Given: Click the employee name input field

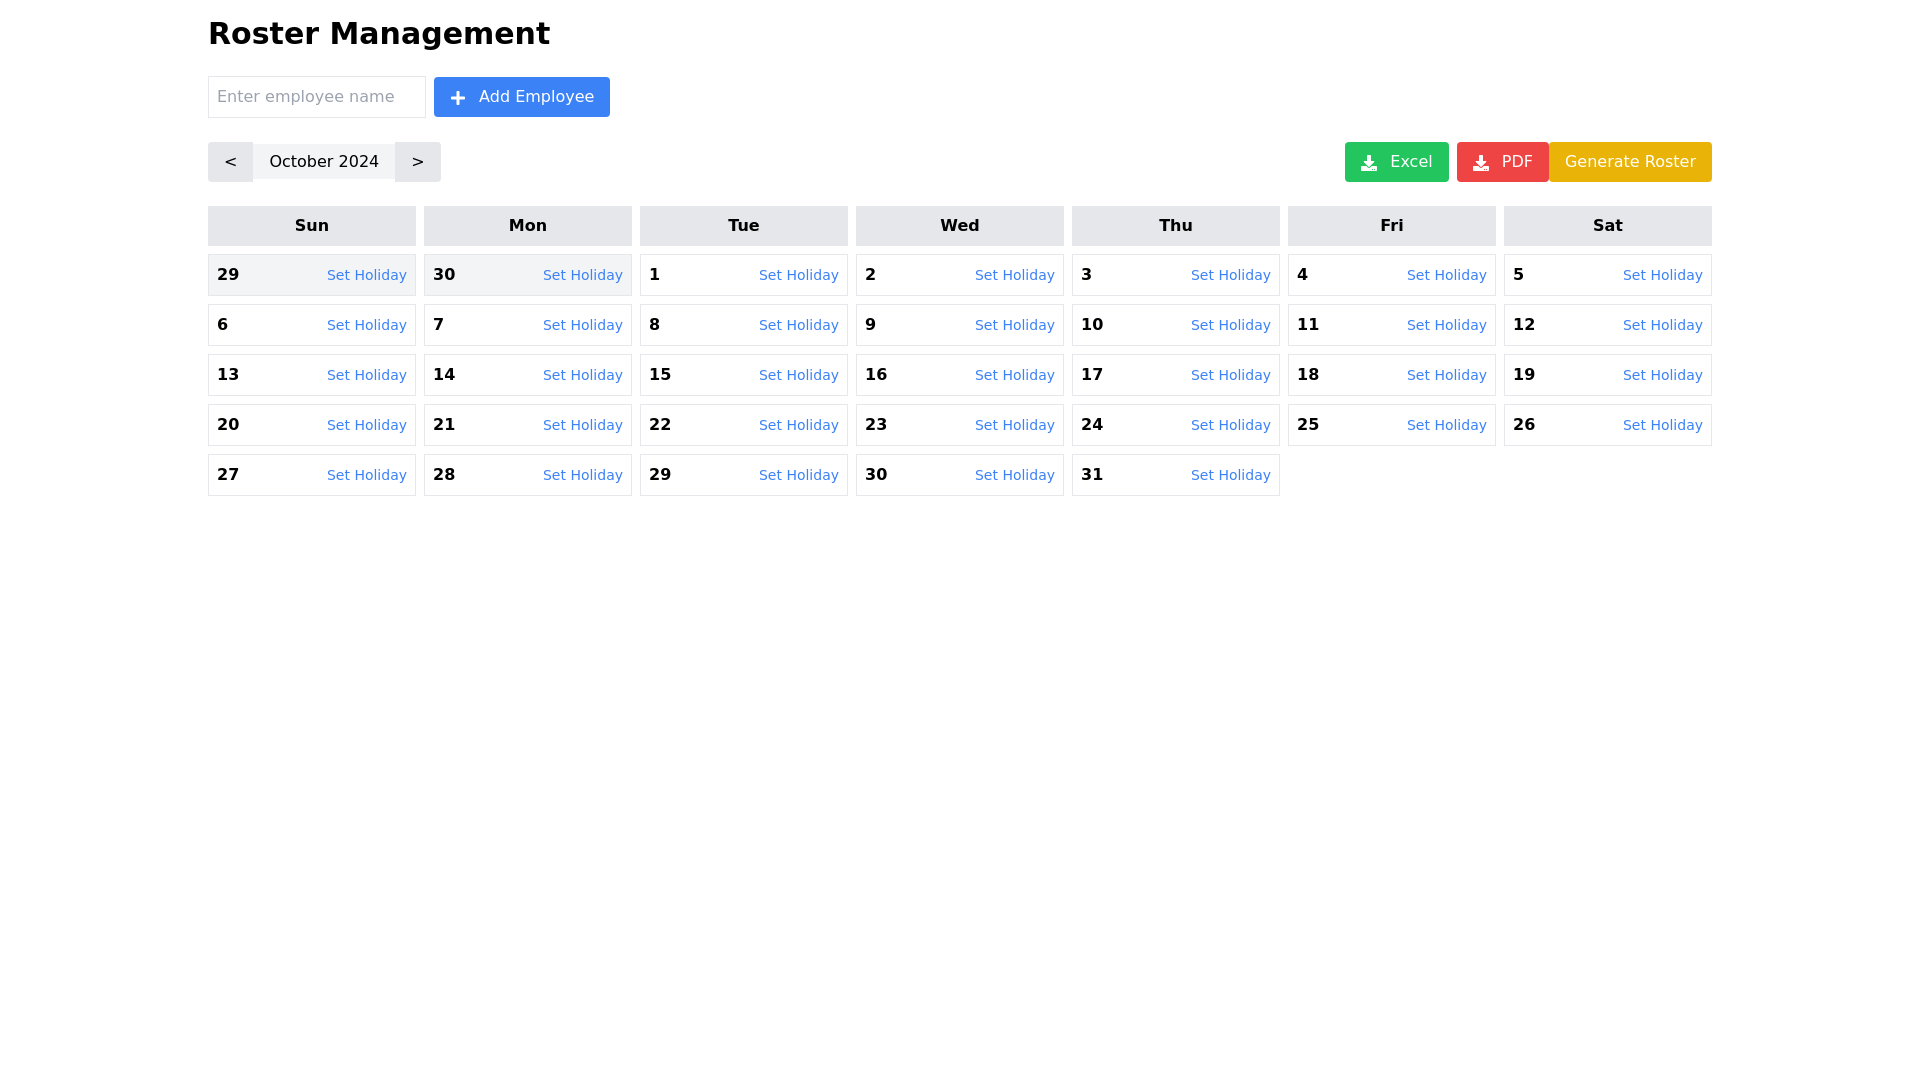Looking at the screenshot, I should (316, 97).
